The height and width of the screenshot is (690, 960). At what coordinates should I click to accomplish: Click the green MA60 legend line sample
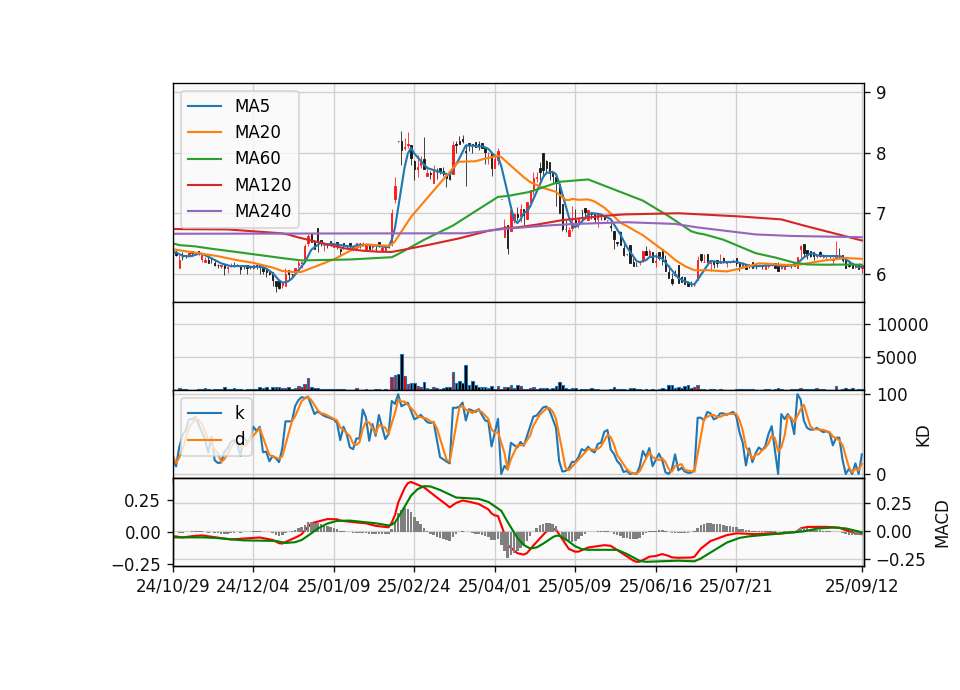[204, 159]
